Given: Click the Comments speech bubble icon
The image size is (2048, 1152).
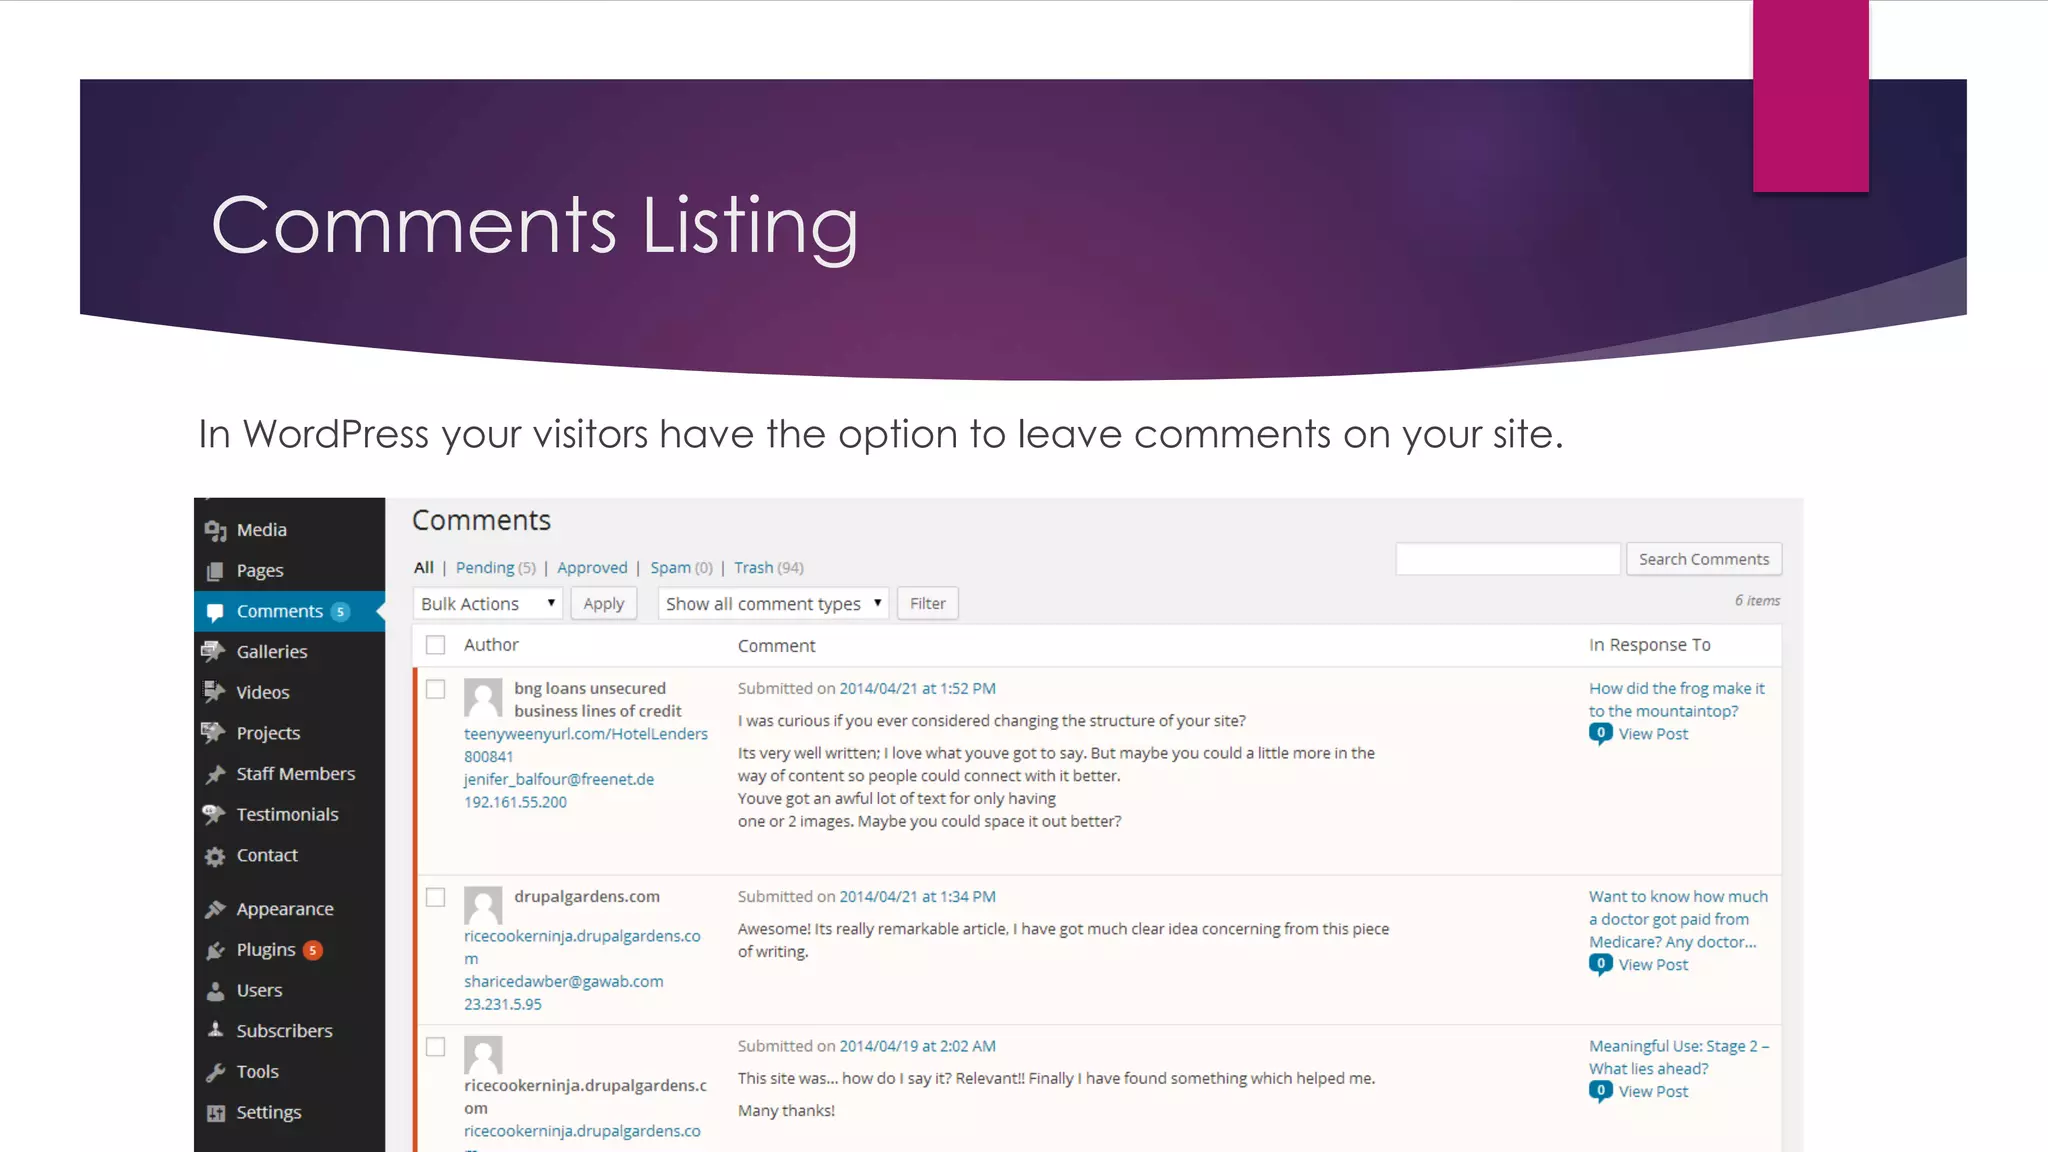Looking at the screenshot, I should point(215,612).
